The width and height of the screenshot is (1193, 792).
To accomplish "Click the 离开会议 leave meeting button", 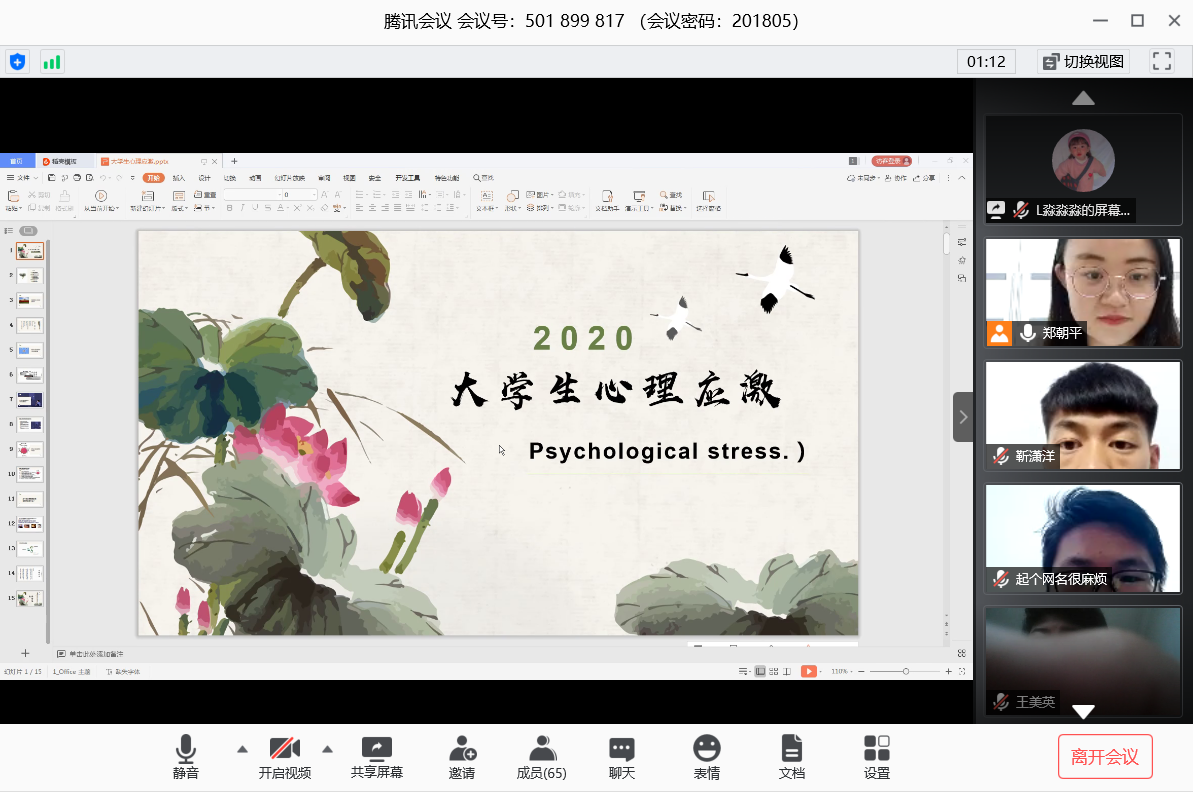I will (1105, 757).
